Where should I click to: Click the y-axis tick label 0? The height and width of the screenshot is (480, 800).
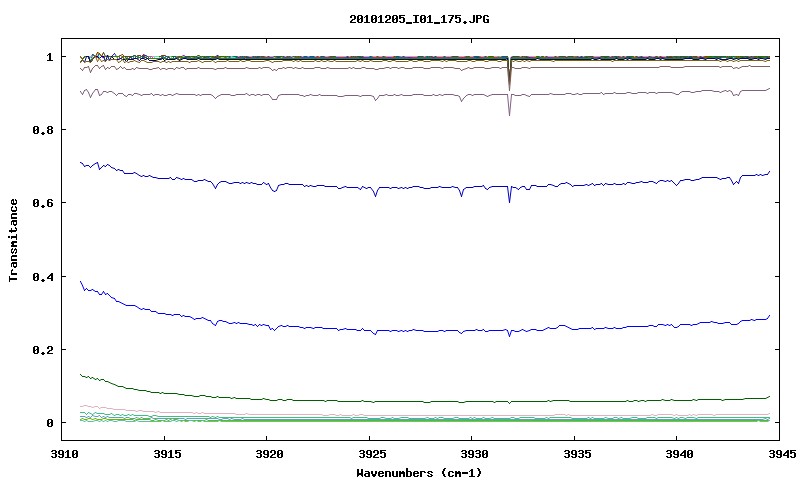[50, 423]
